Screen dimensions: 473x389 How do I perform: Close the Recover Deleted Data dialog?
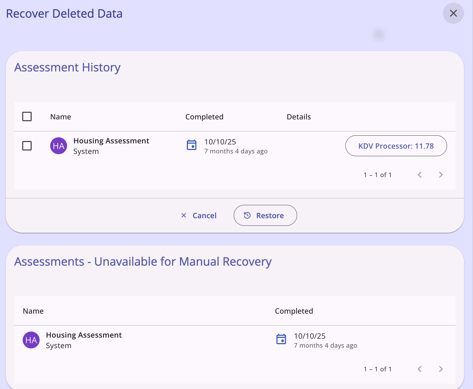453,13
